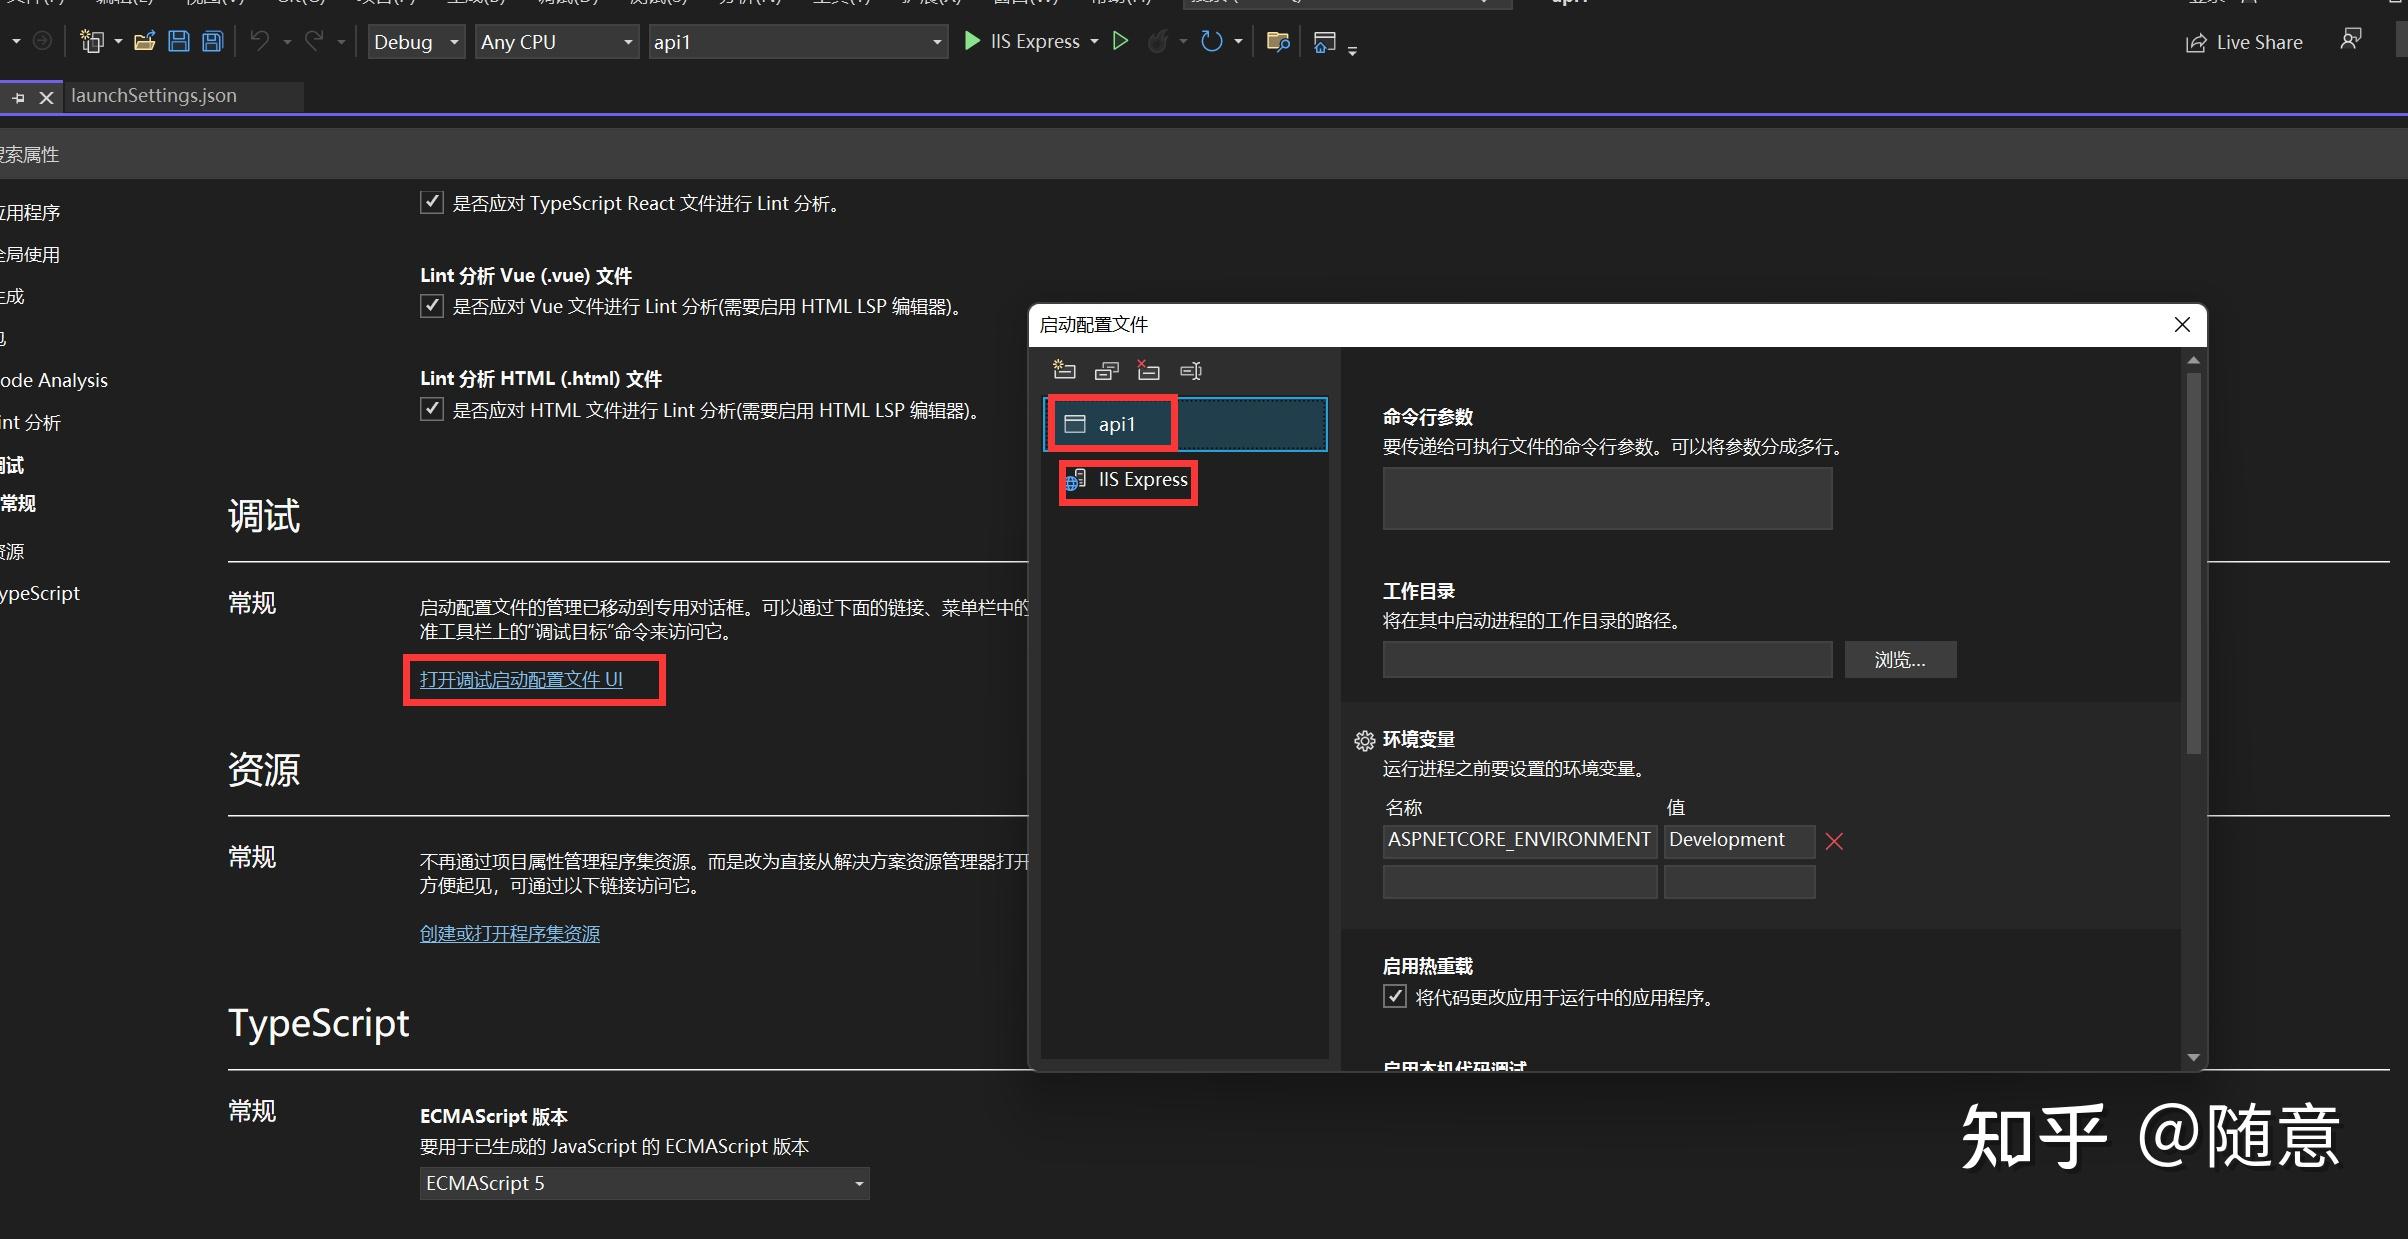Delete the selected launch profile

coord(1148,370)
